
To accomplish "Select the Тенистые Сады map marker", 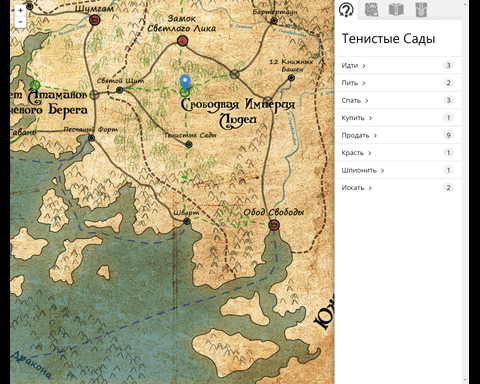I will coord(189,144).
